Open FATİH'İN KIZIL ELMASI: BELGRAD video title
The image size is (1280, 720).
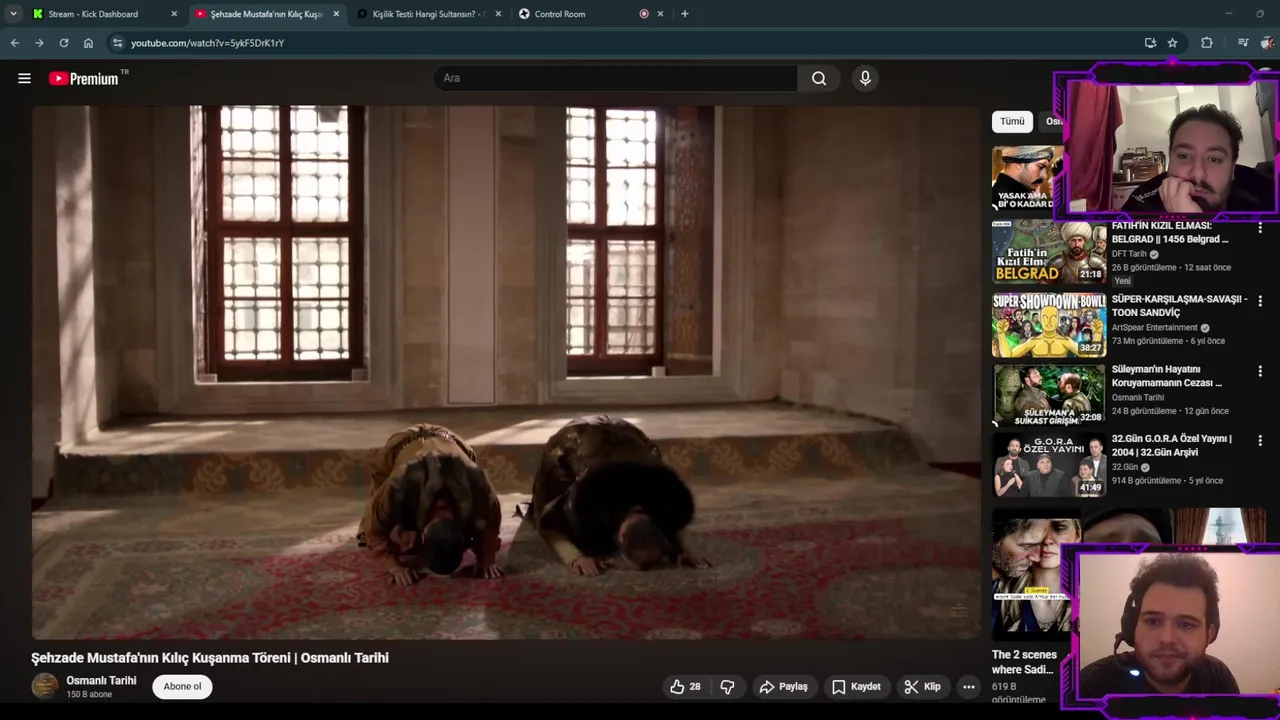coord(1170,232)
